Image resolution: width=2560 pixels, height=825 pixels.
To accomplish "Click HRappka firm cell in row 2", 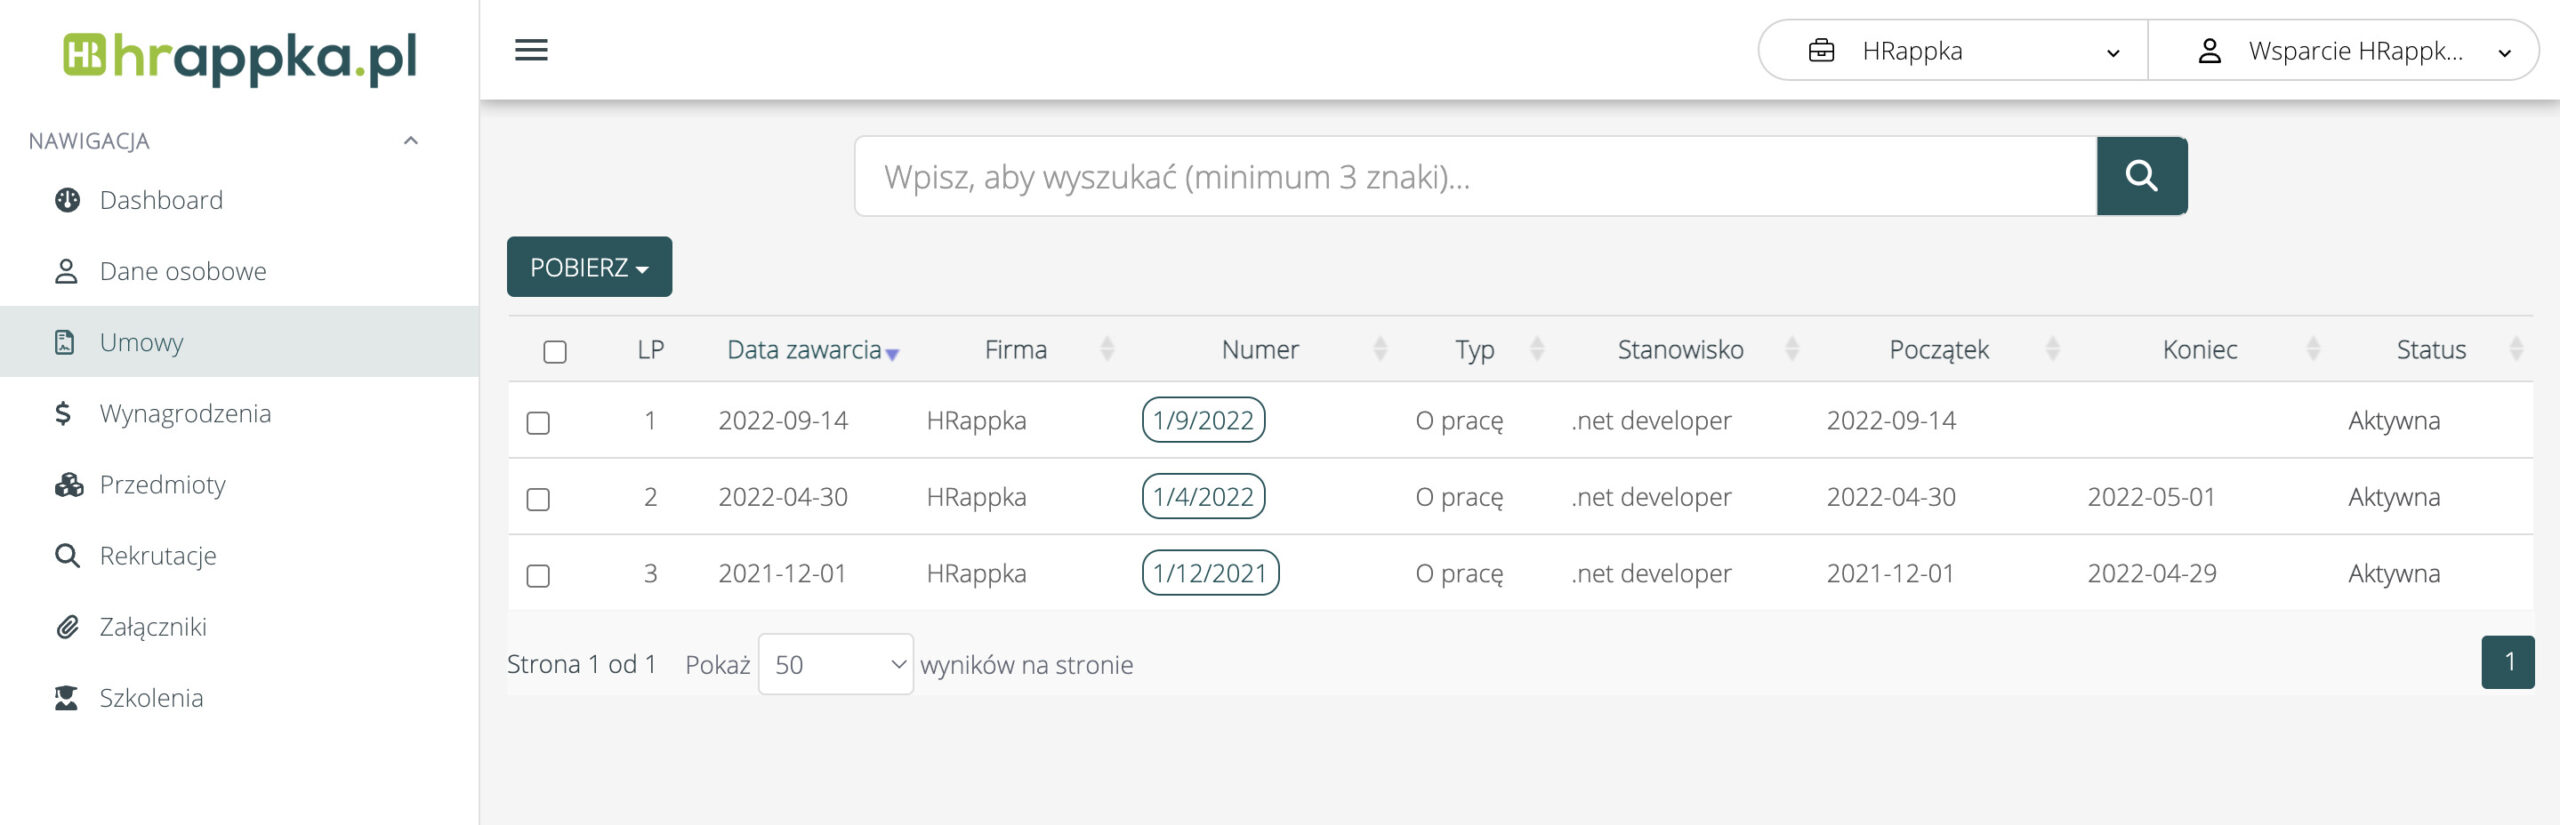I will (x=976, y=496).
